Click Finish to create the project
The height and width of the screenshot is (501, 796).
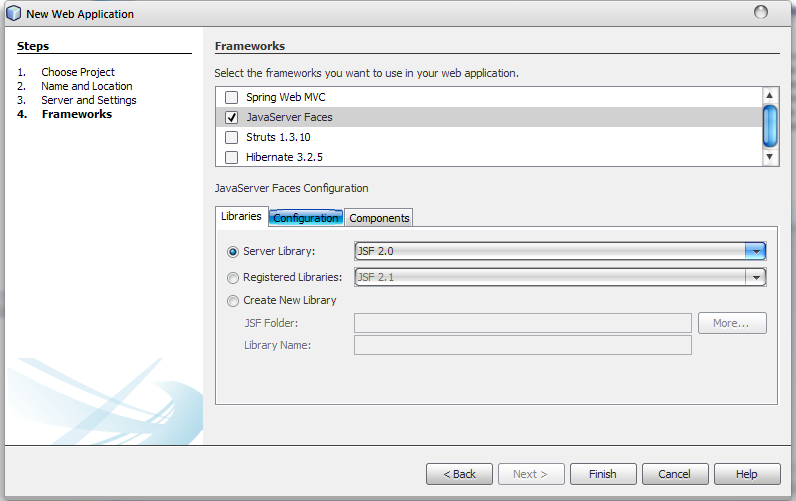[603, 474]
